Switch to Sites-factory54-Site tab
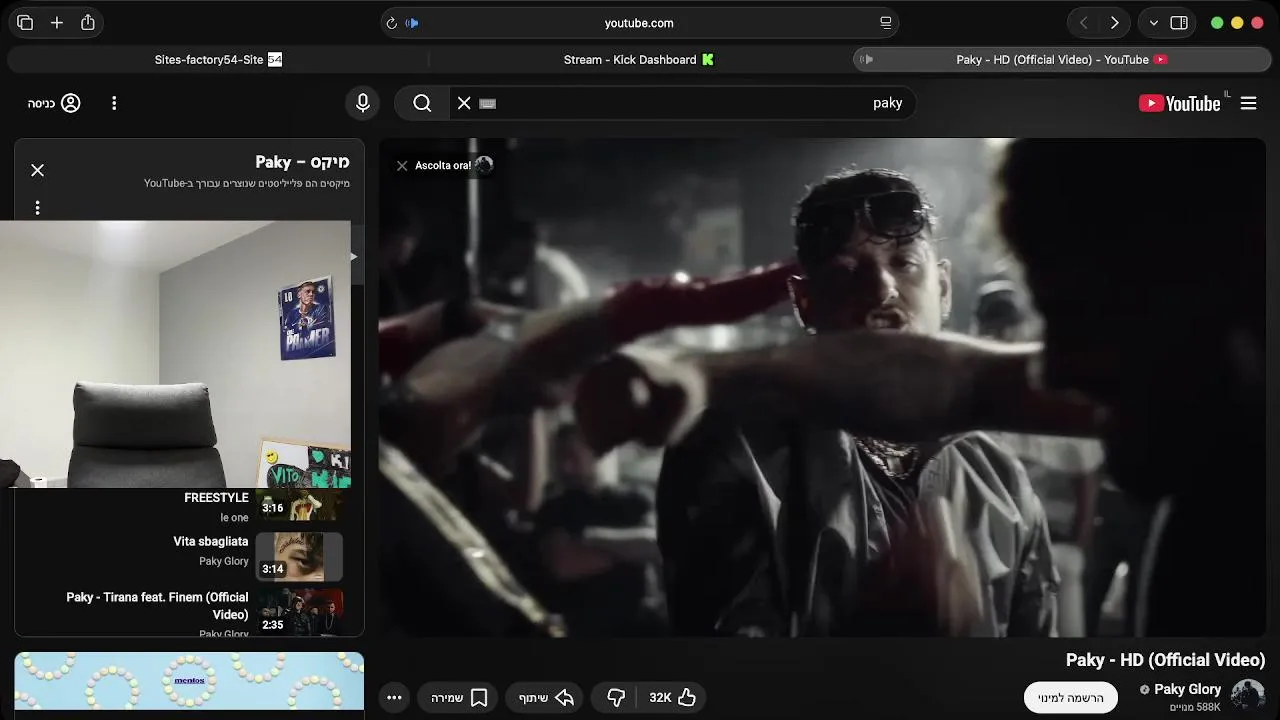Viewport: 1280px width, 720px height. [x=218, y=60]
